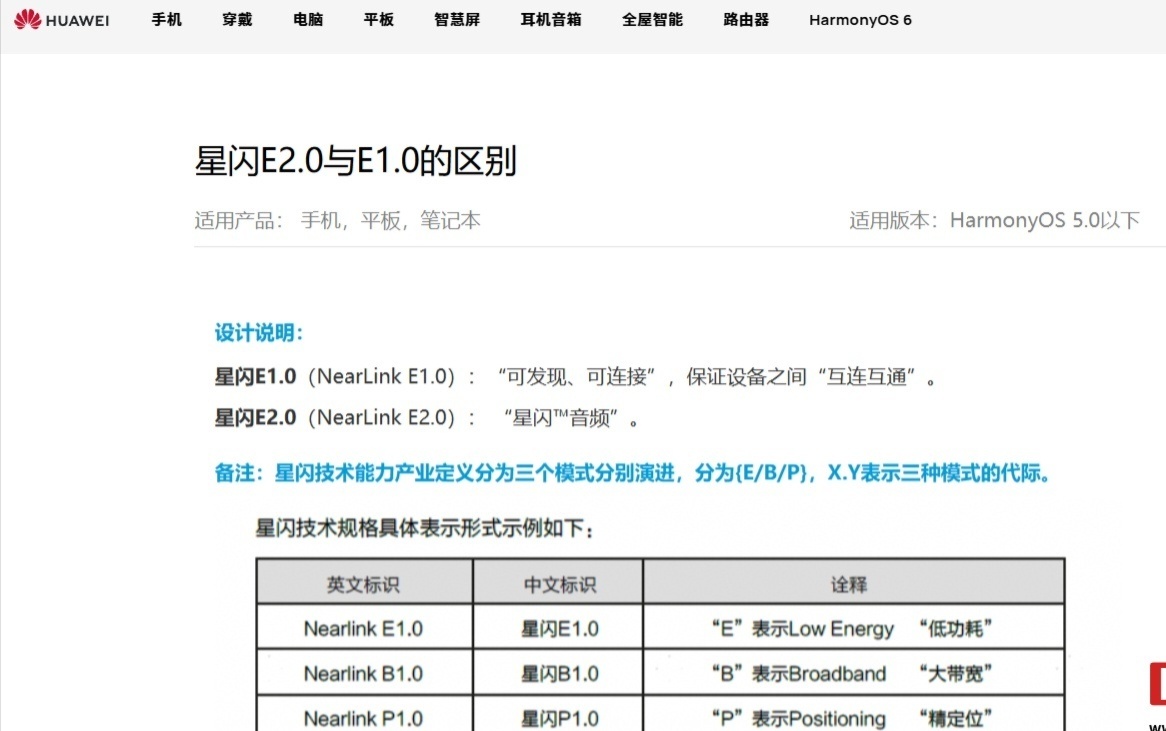Click the 星闪E2.0 (NearLink E2.0) line

[427, 418]
